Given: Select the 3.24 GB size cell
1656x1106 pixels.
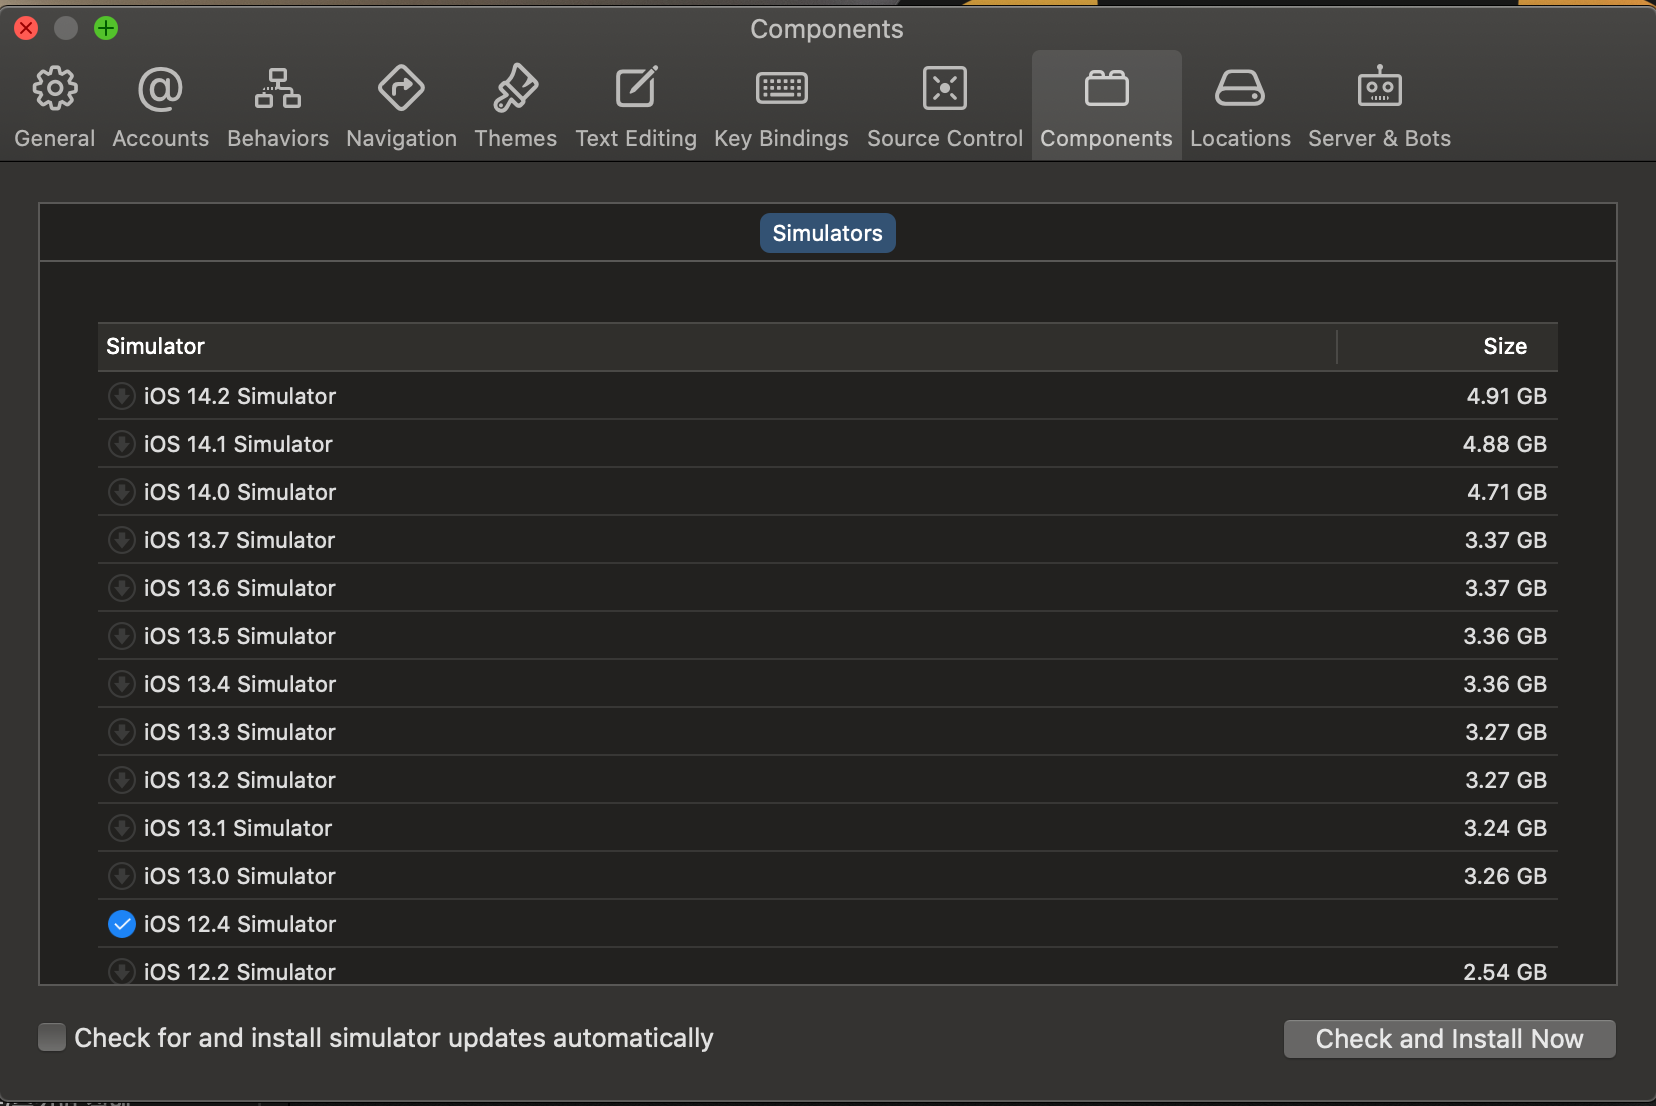Looking at the screenshot, I should 1505,828.
